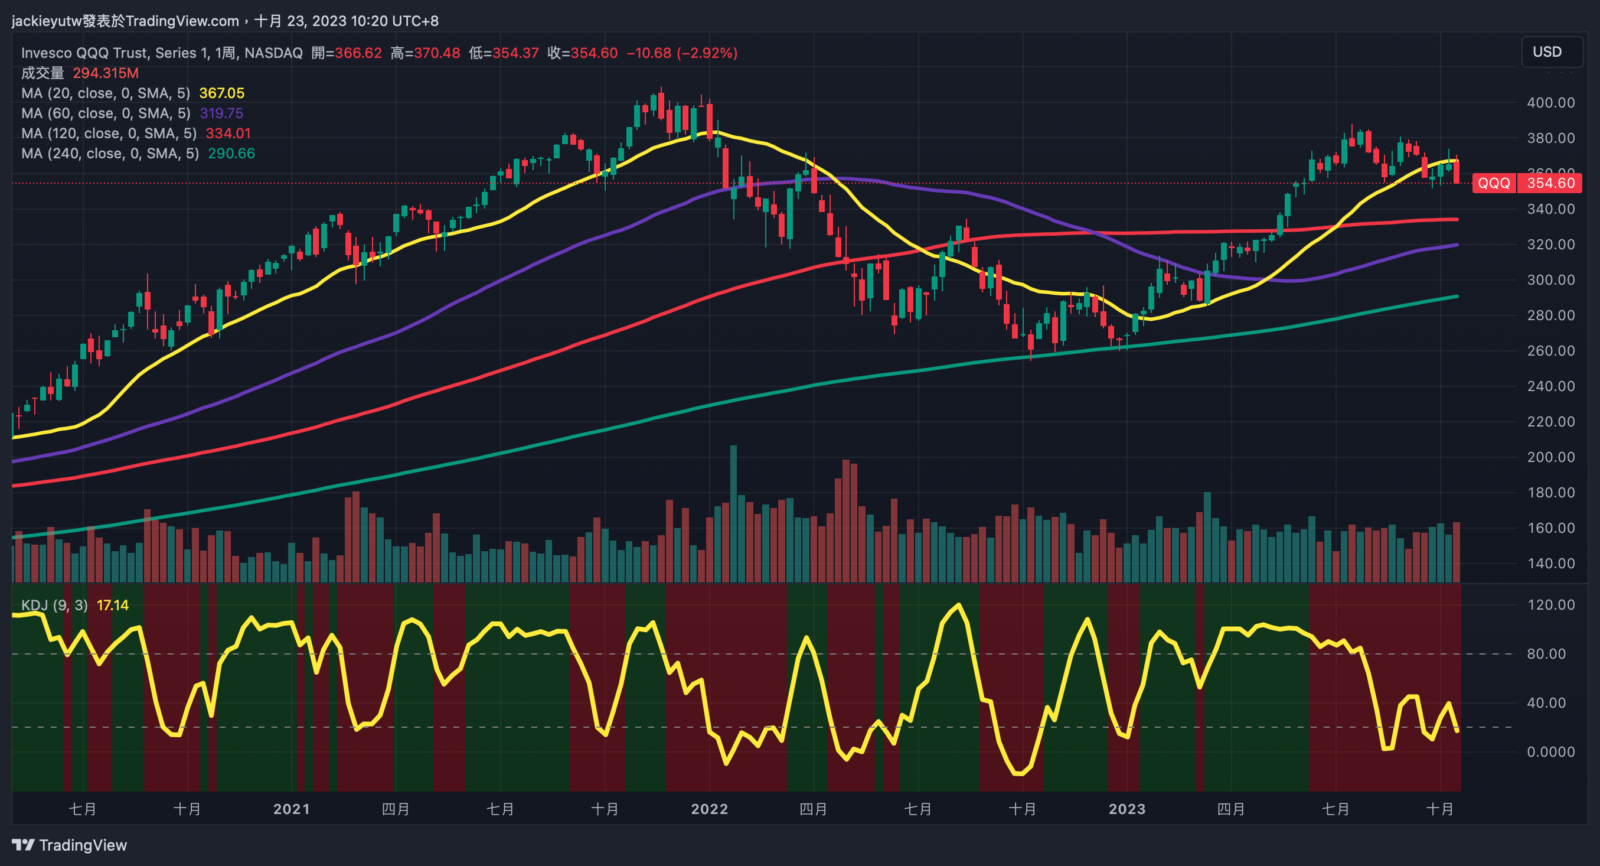Select the 成交量 volume legend label
The image size is (1600, 866).
click(42, 73)
